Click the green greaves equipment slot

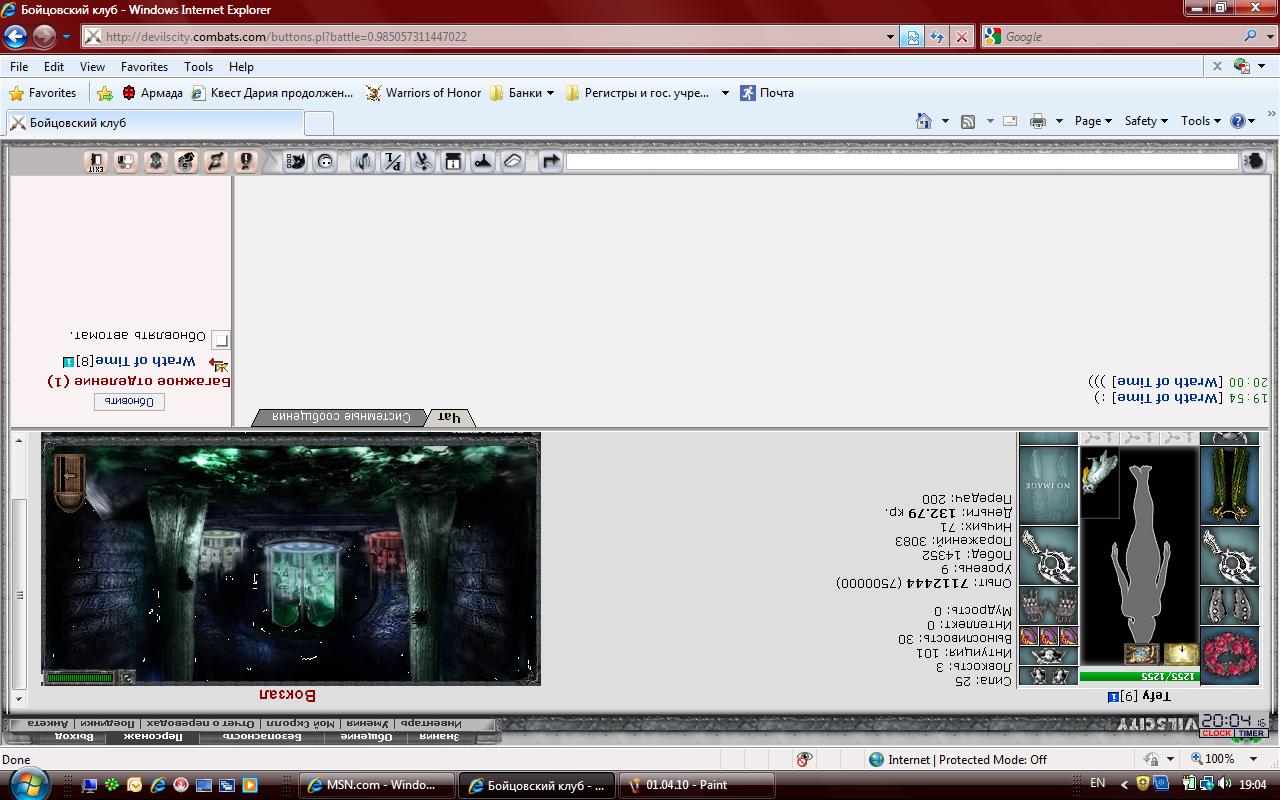(1229, 485)
